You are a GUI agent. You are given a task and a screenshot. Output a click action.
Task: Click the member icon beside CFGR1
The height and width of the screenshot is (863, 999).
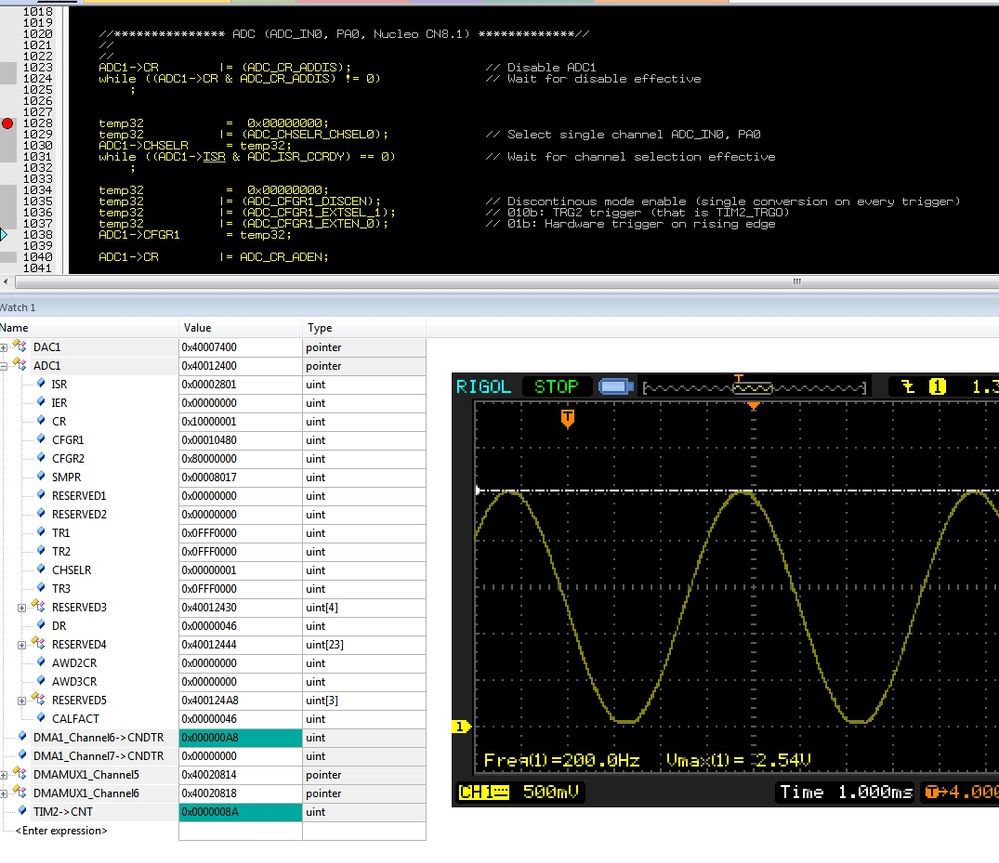point(41,439)
